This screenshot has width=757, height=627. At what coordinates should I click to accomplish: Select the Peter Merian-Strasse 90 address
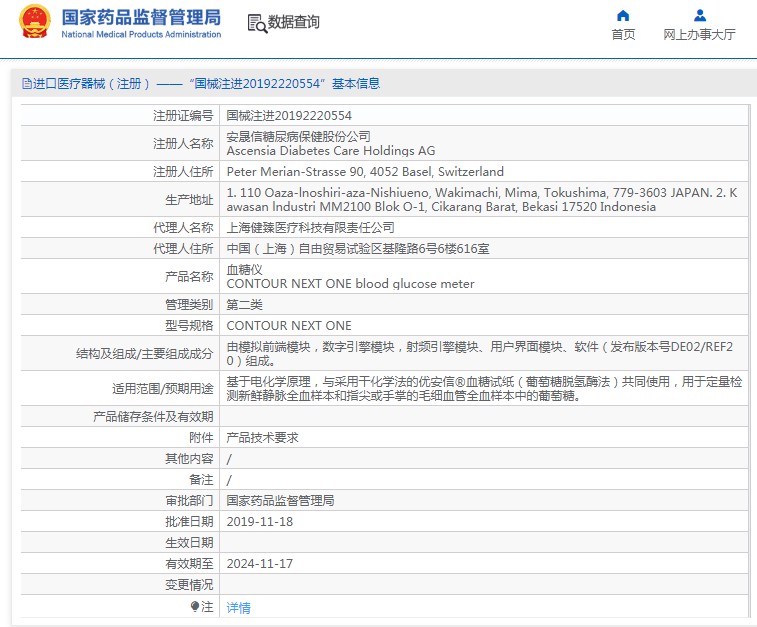tap(365, 172)
